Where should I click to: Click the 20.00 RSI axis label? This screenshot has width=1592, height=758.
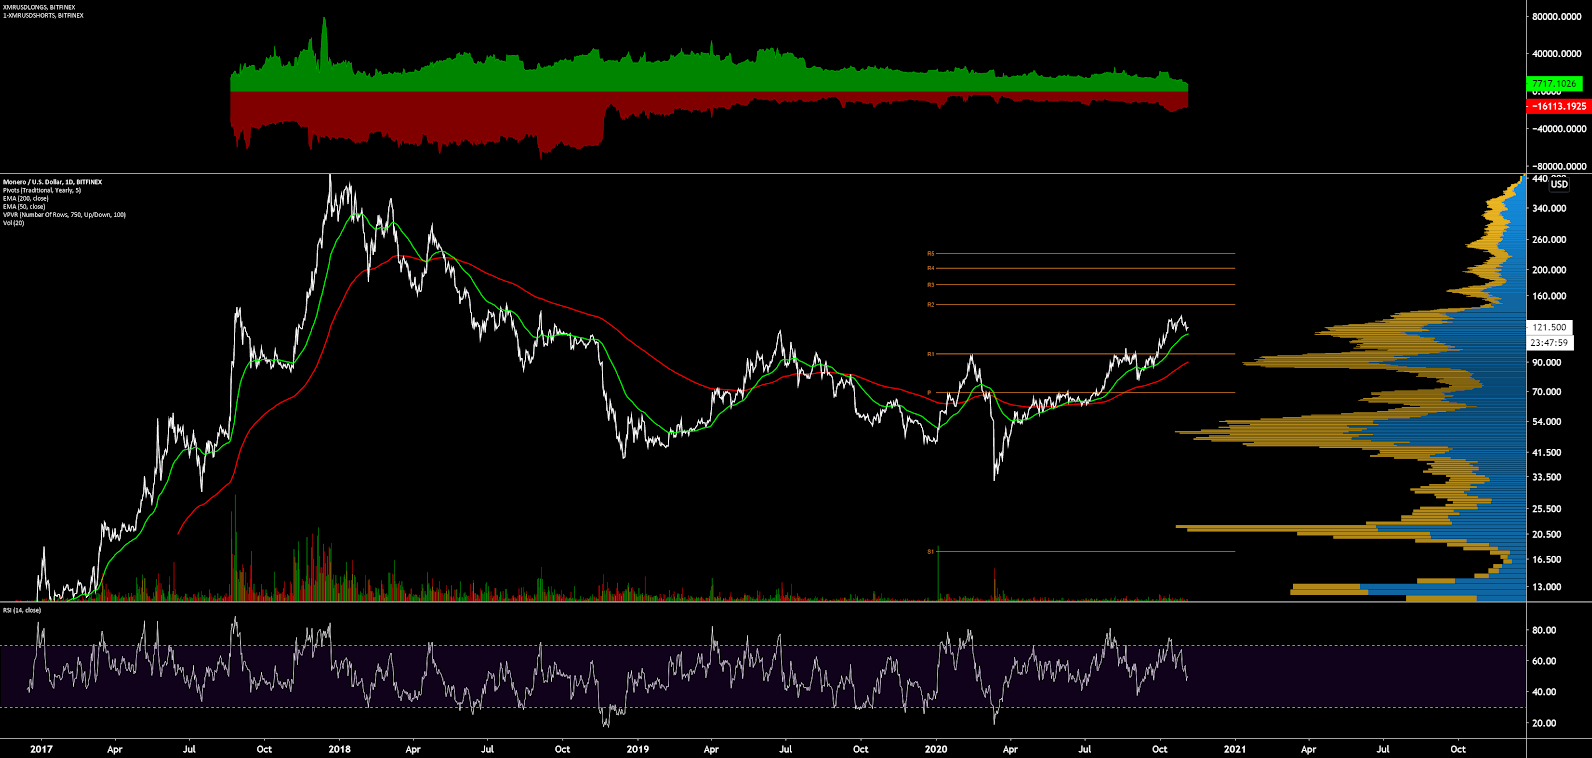pos(1544,723)
